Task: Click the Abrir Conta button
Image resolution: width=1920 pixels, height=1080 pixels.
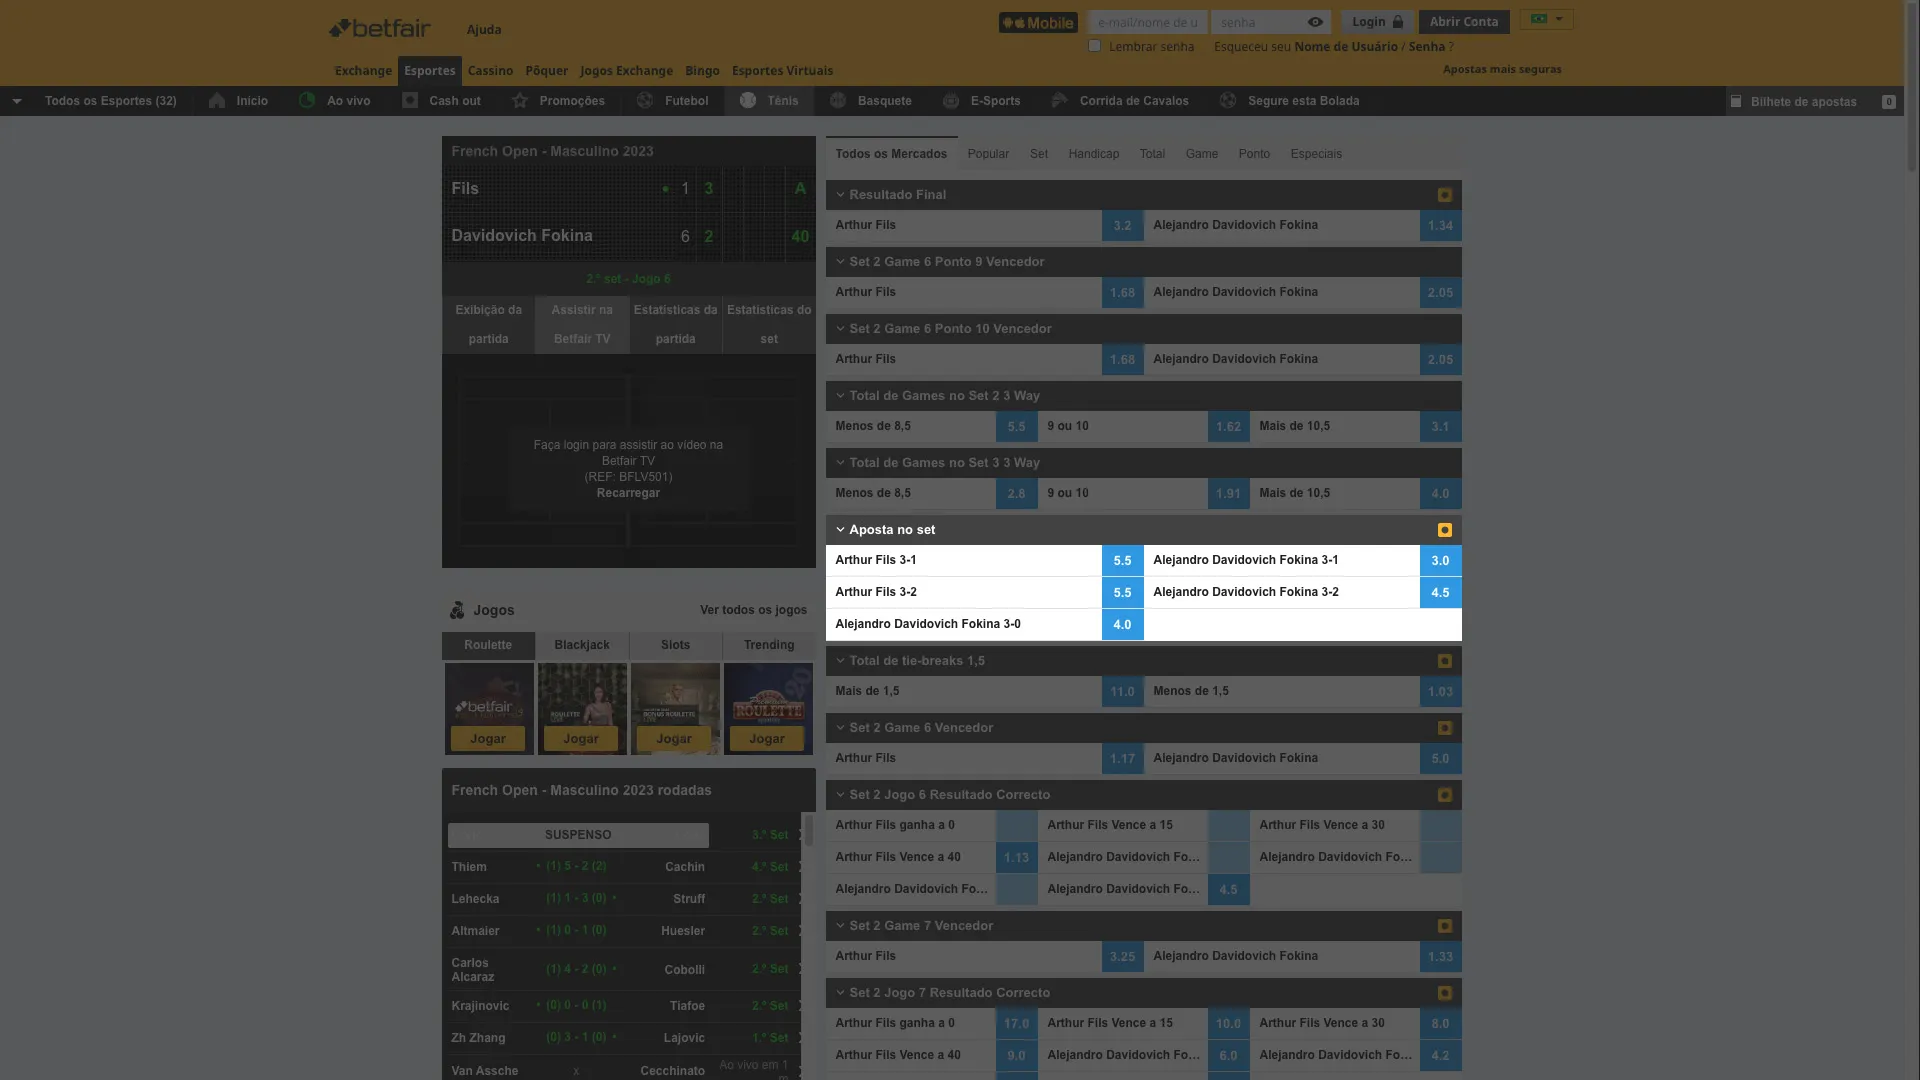Action: pos(1464,21)
